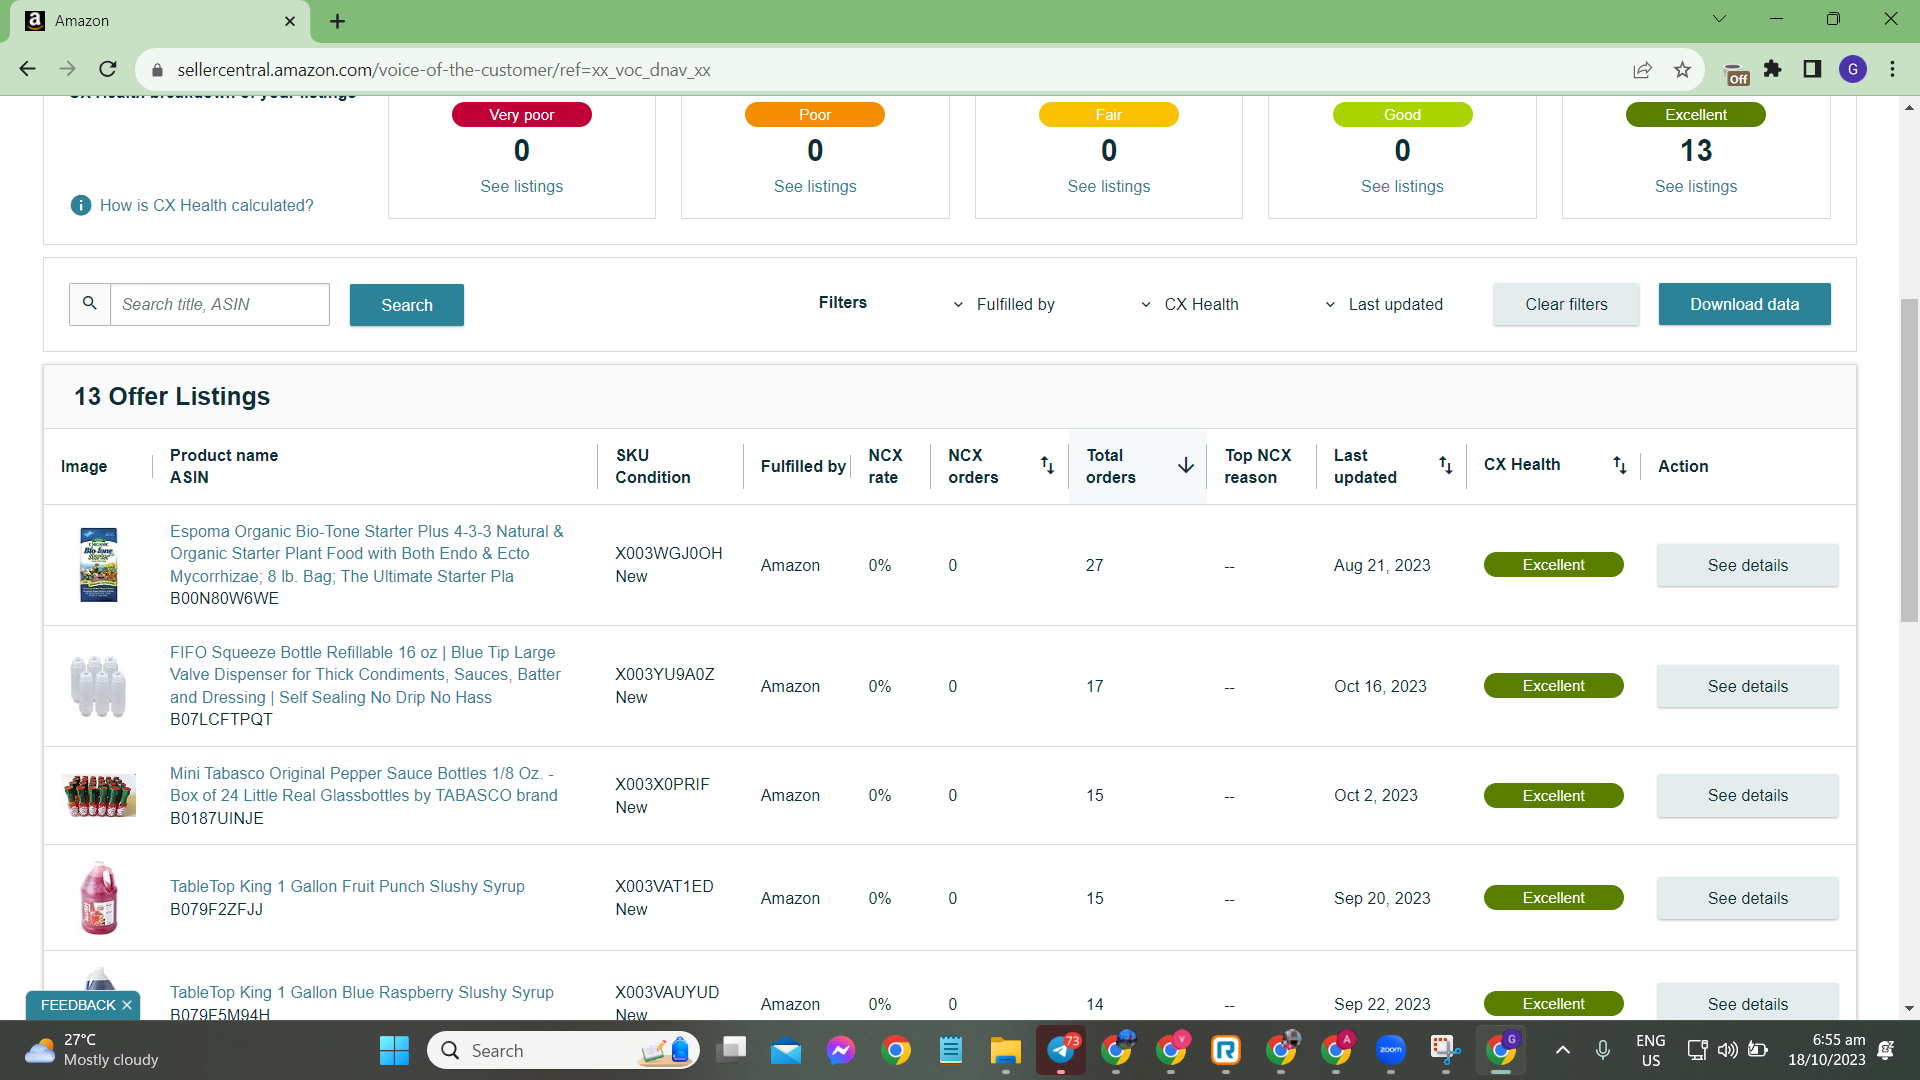
Task: Open the Chrome profile G avatar
Action: click(1853, 69)
